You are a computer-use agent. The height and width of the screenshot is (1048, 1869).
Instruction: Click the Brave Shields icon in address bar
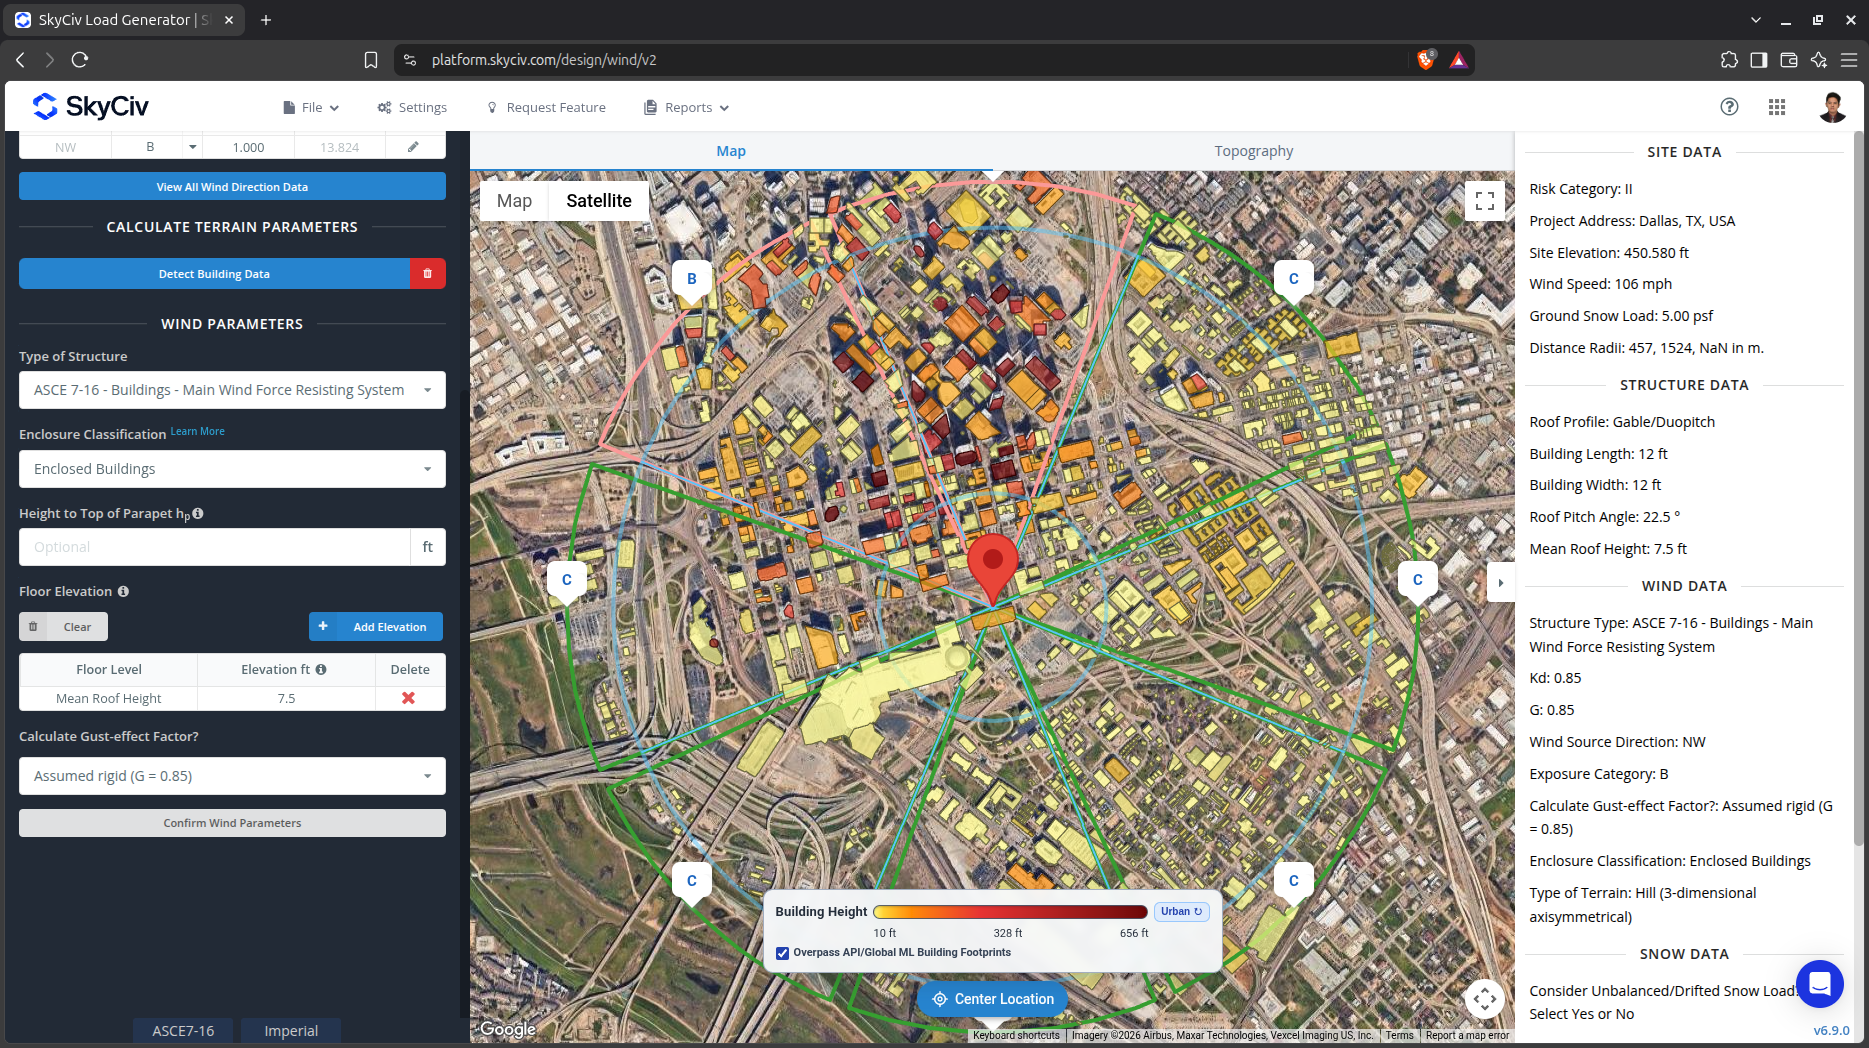[x=1426, y=60]
